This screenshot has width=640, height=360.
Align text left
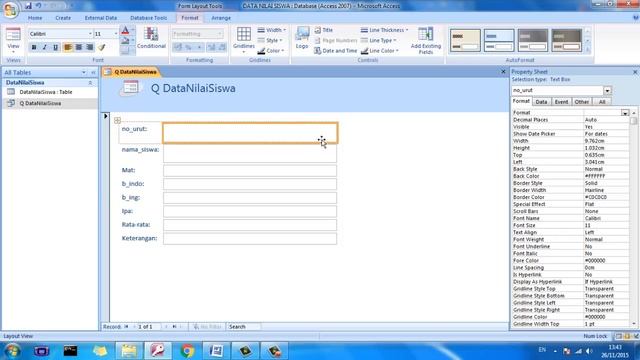tap(68, 47)
